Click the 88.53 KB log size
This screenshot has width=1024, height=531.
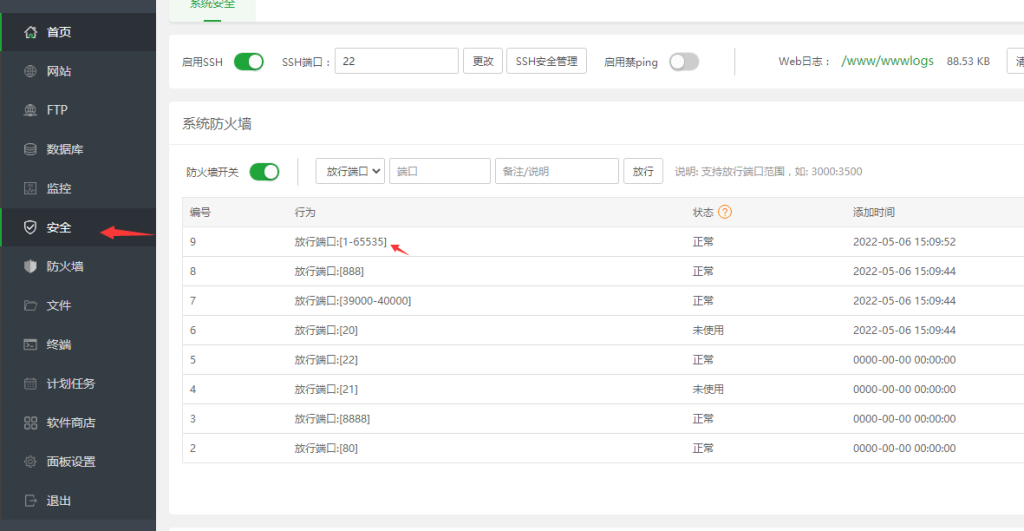pos(968,61)
